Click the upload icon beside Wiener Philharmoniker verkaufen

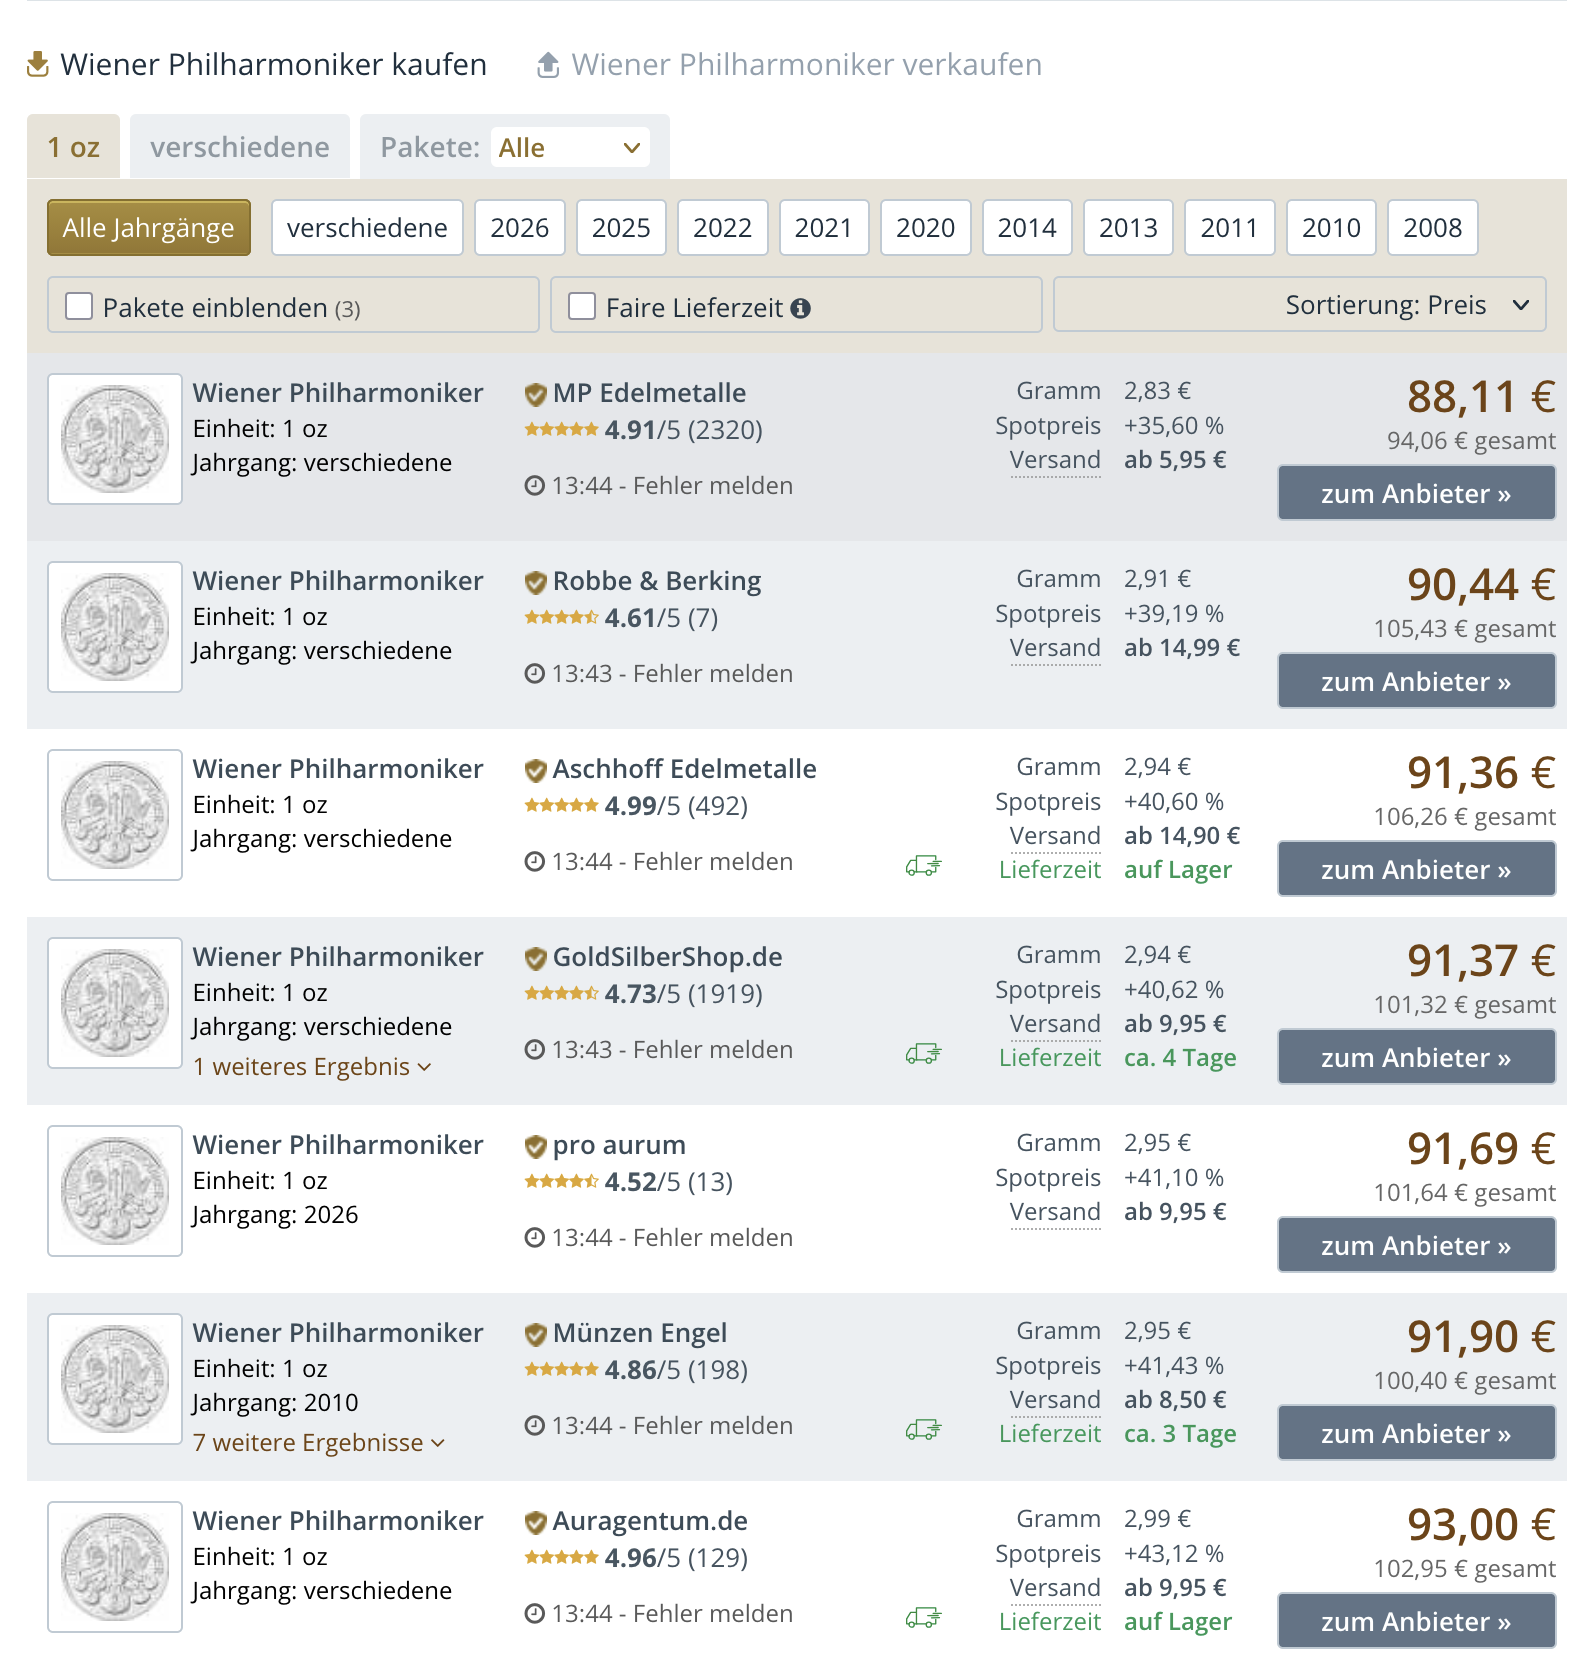tap(548, 65)
